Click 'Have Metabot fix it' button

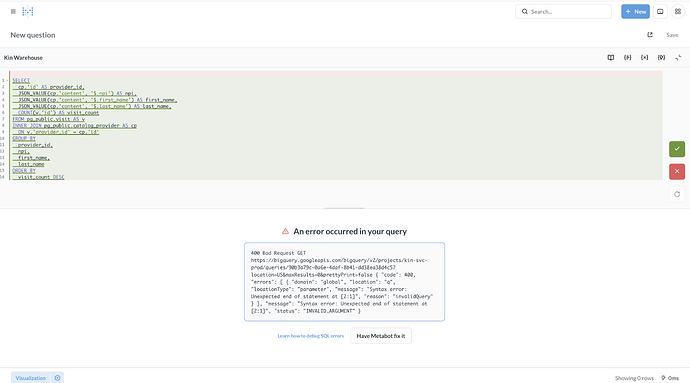click(x=381, y=336)
